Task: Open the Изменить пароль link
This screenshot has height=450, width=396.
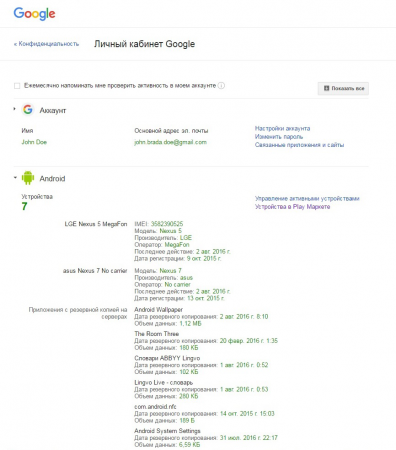Action: coord(279,137)
